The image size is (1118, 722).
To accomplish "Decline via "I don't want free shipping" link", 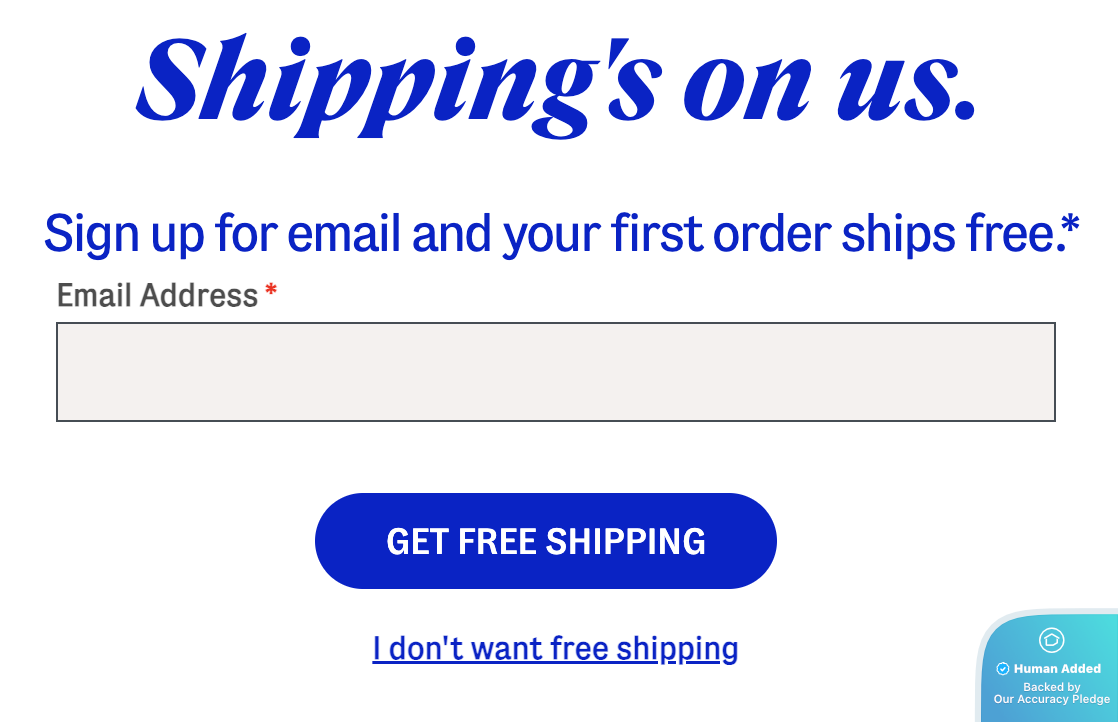I will (x=555, y=649).
